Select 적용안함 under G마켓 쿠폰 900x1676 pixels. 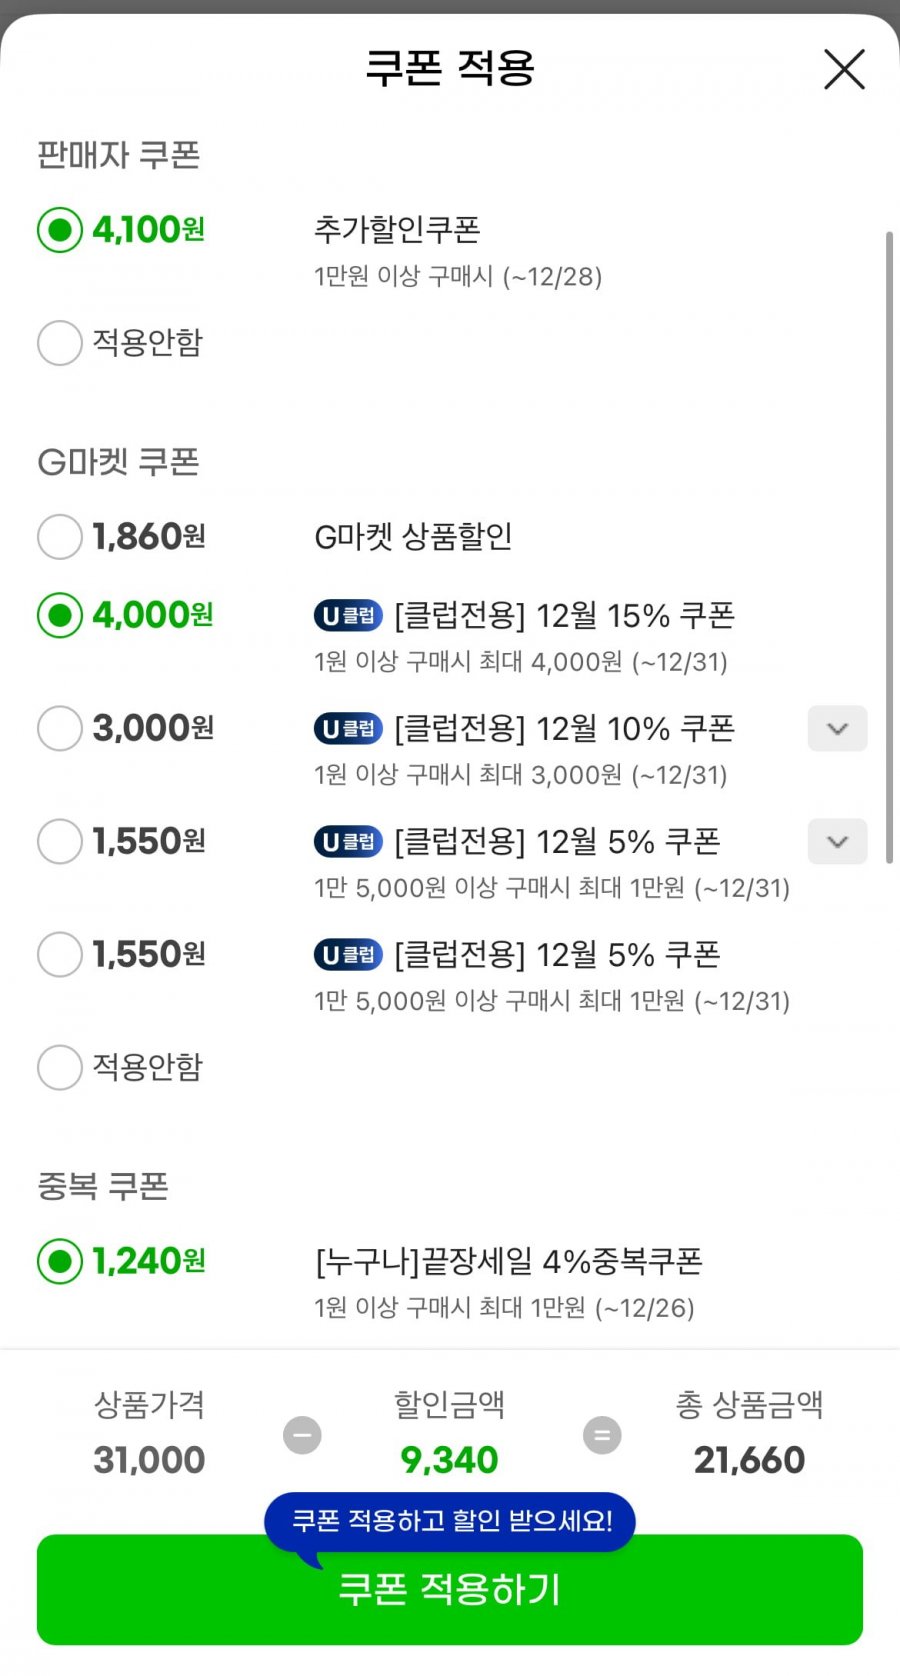click(x=60, y=1067)
